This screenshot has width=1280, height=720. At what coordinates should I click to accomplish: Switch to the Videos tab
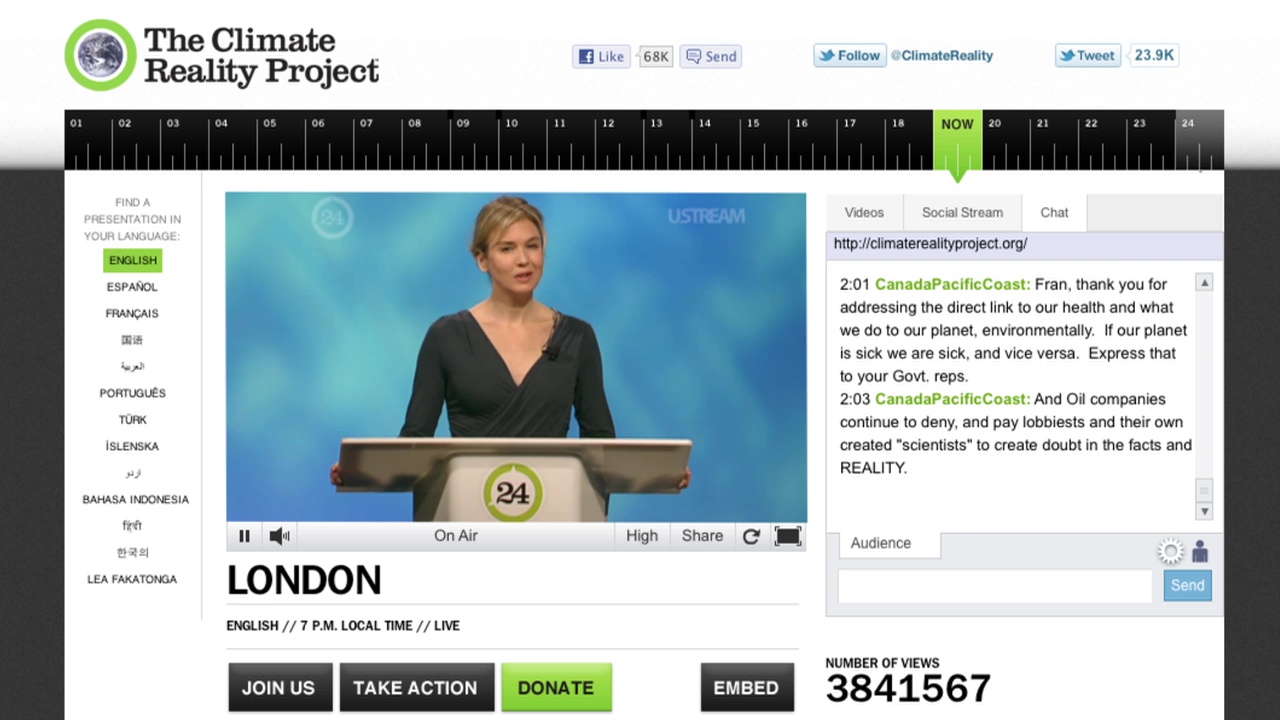tap(864, 212)
